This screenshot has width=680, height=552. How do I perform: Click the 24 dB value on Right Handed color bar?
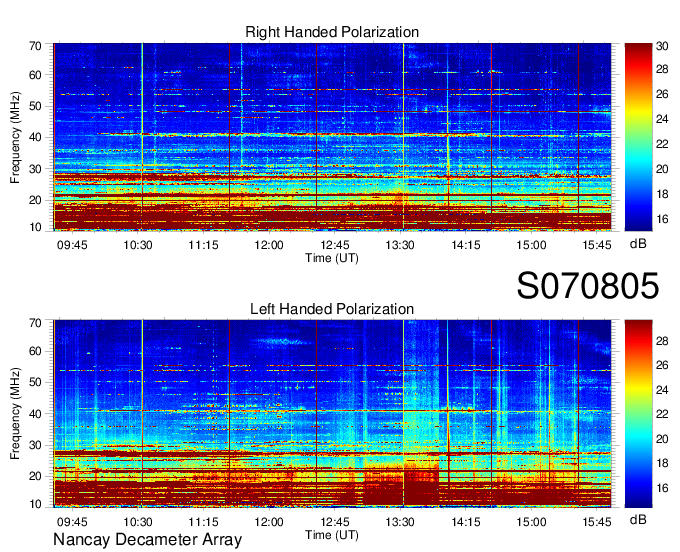662,119
